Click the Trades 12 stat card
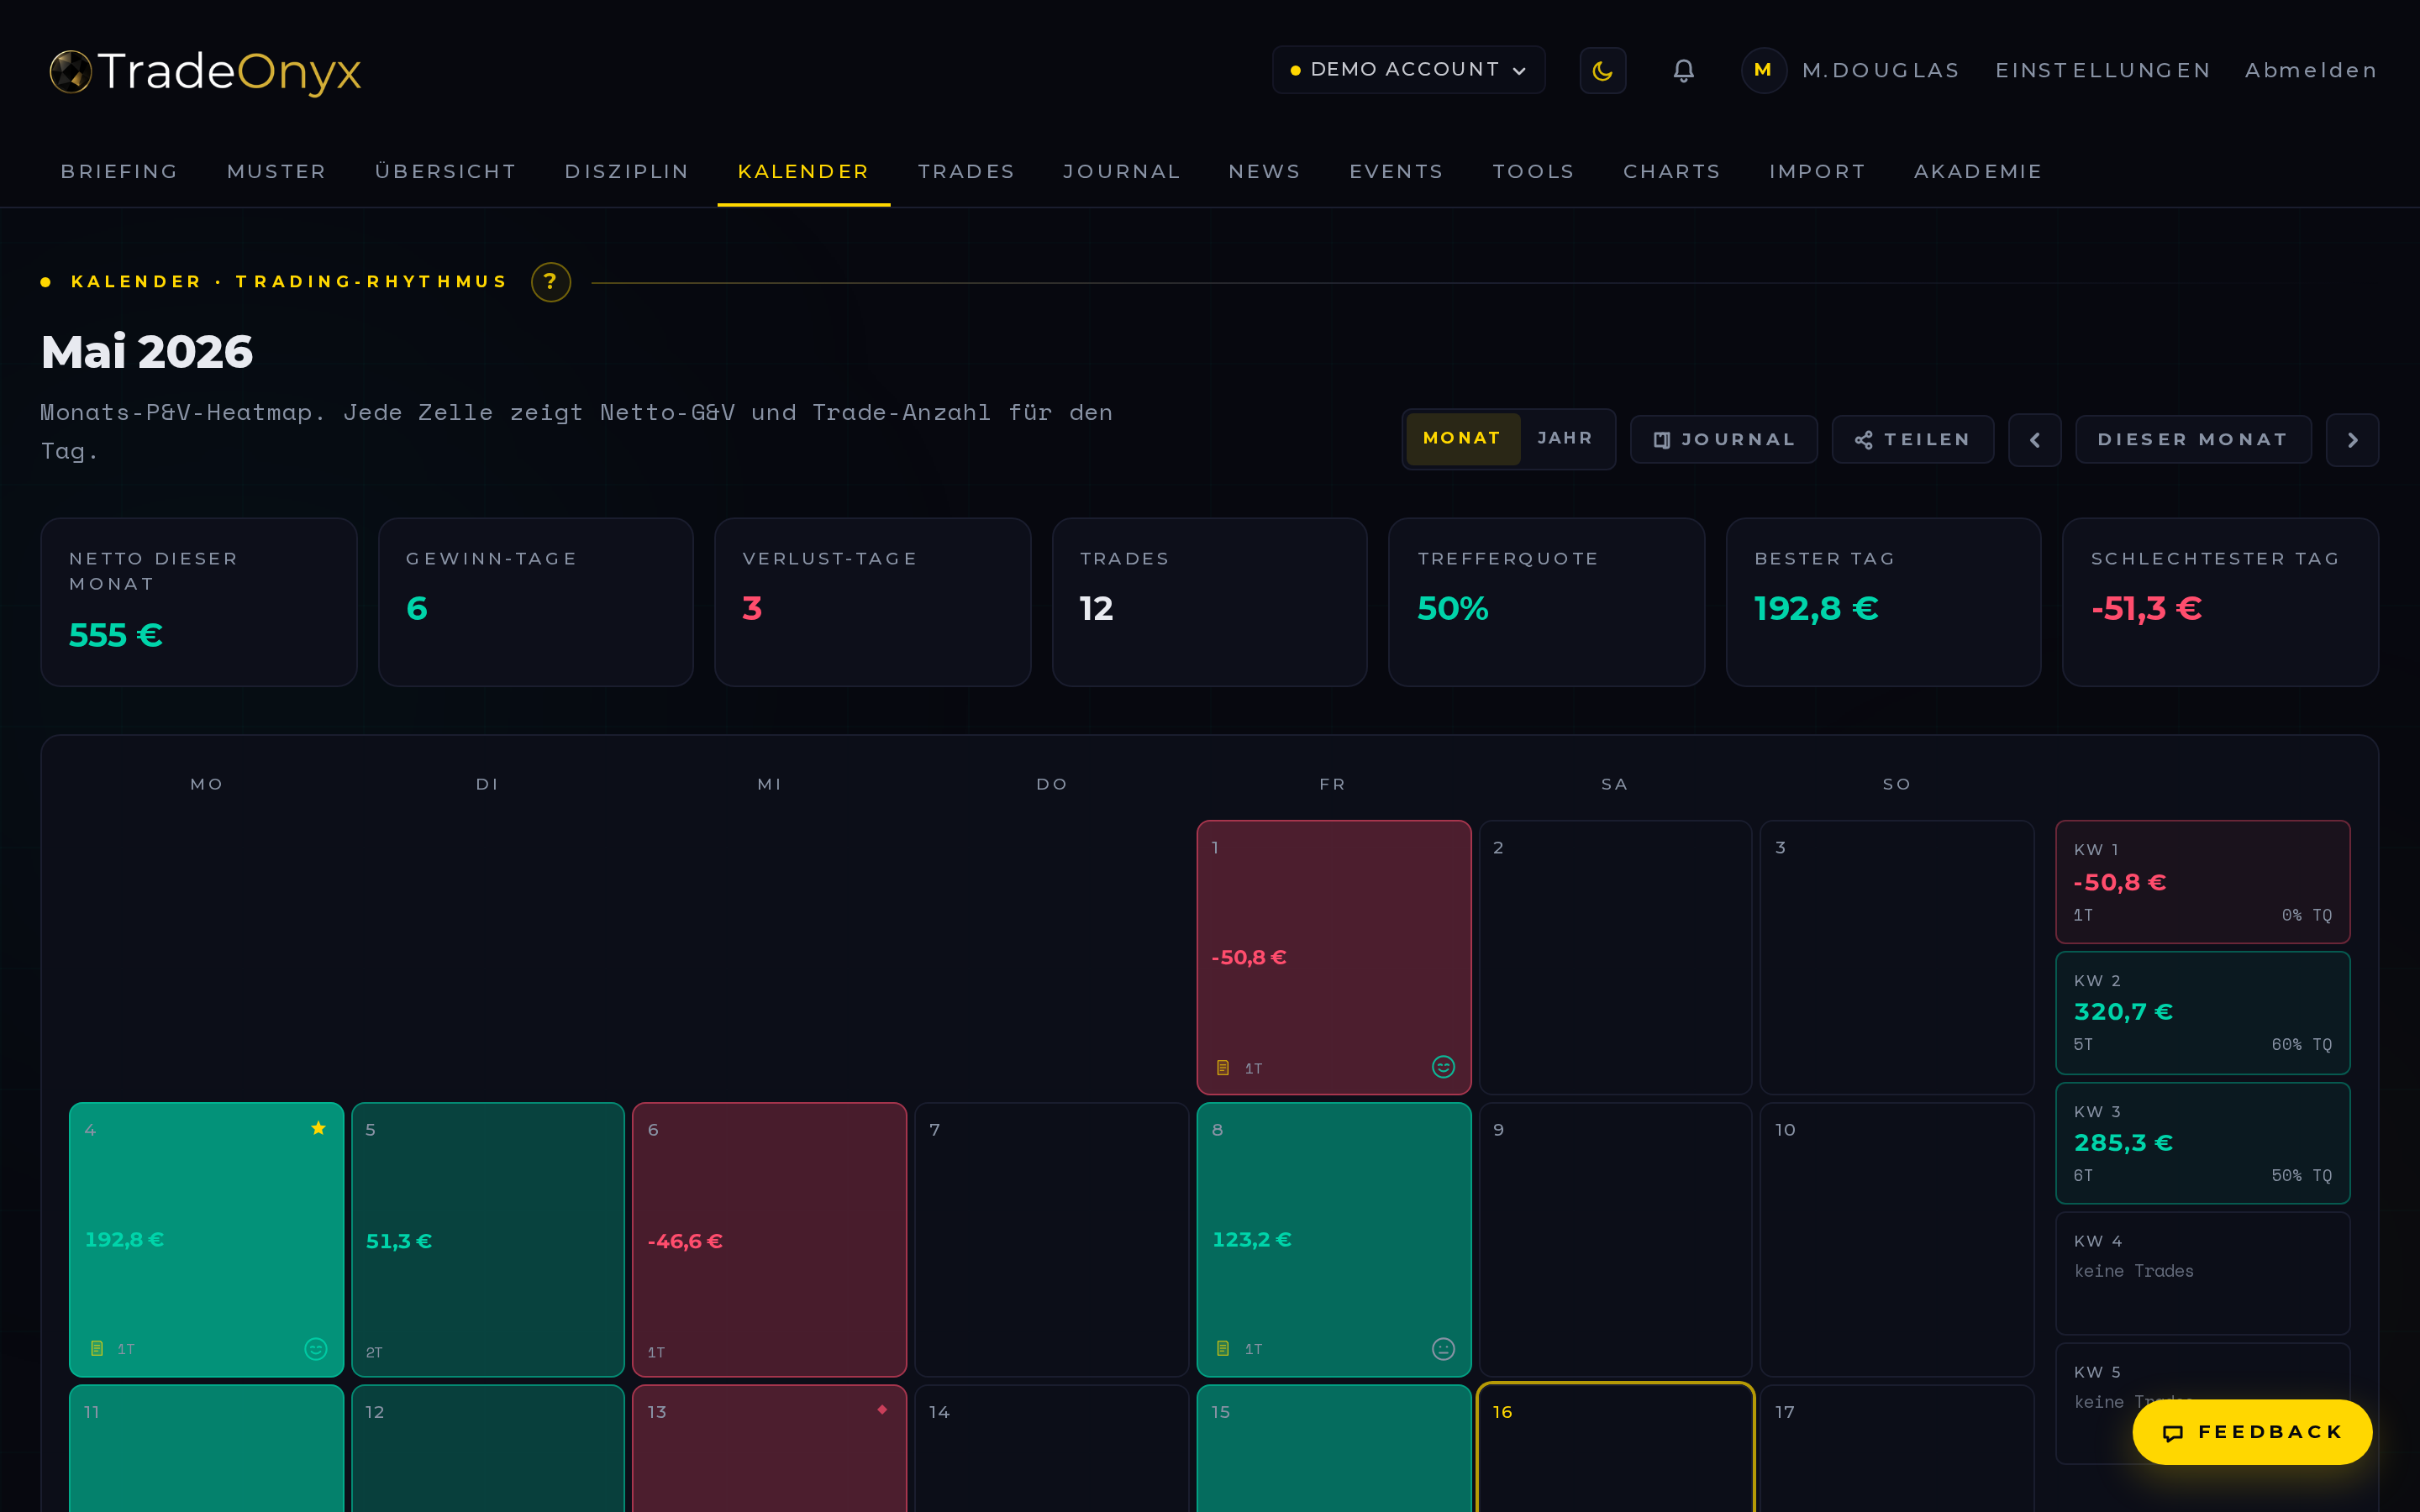This screenshot has width=2420, height=1512. (1210, 602)
